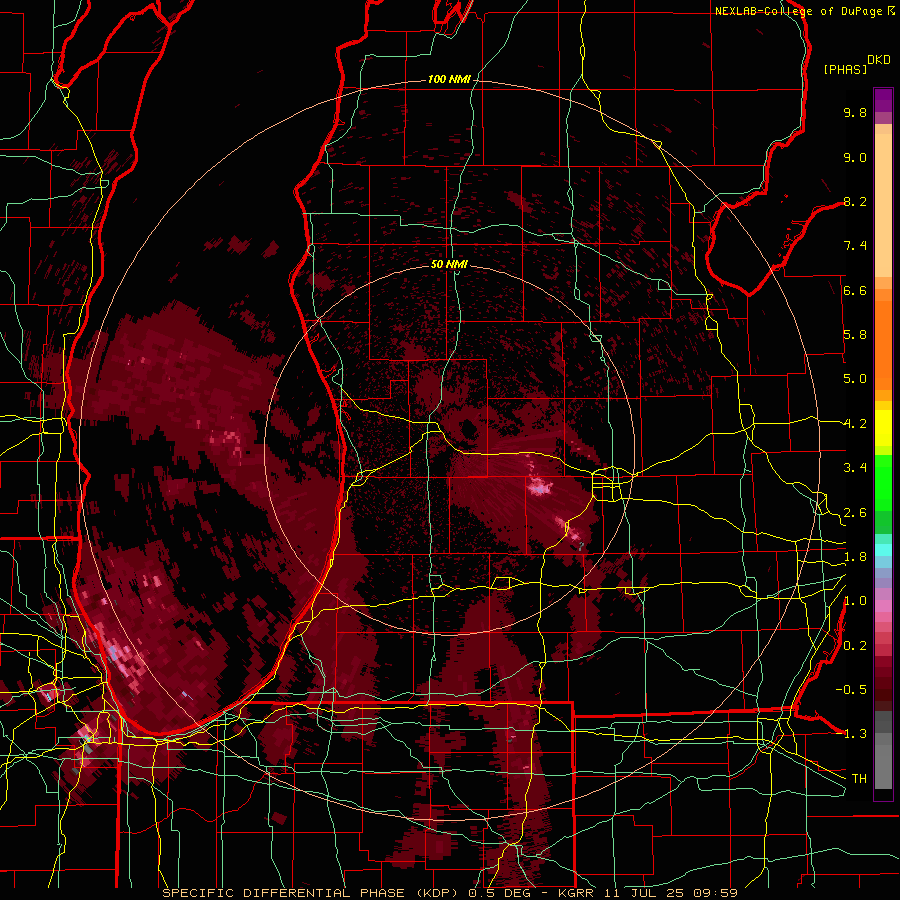Viewport: 900px width, 900px height.
Task: Click the 50 NMI range ring label
Action: click(449, 264)
